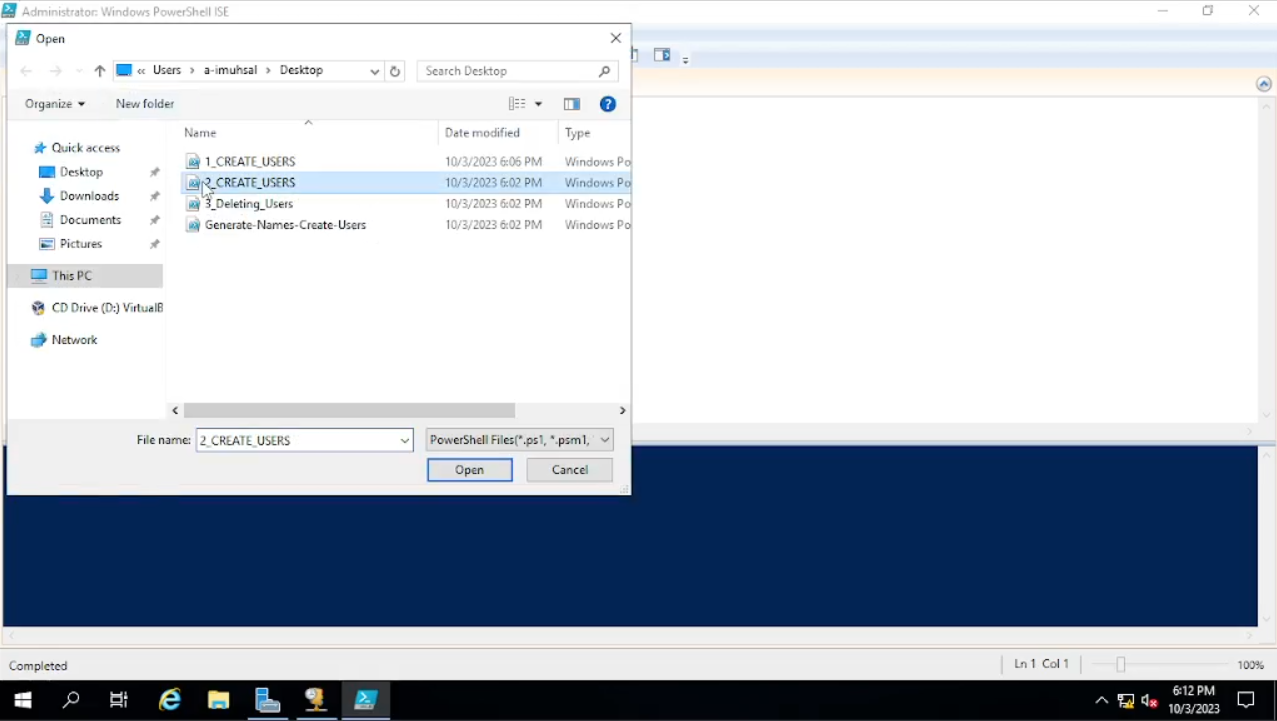Screen dimensions: 1277x721
Task: Select the 1_CREATE_USERS script file icon
Action: pyautogui.click(x=194, y=161)
